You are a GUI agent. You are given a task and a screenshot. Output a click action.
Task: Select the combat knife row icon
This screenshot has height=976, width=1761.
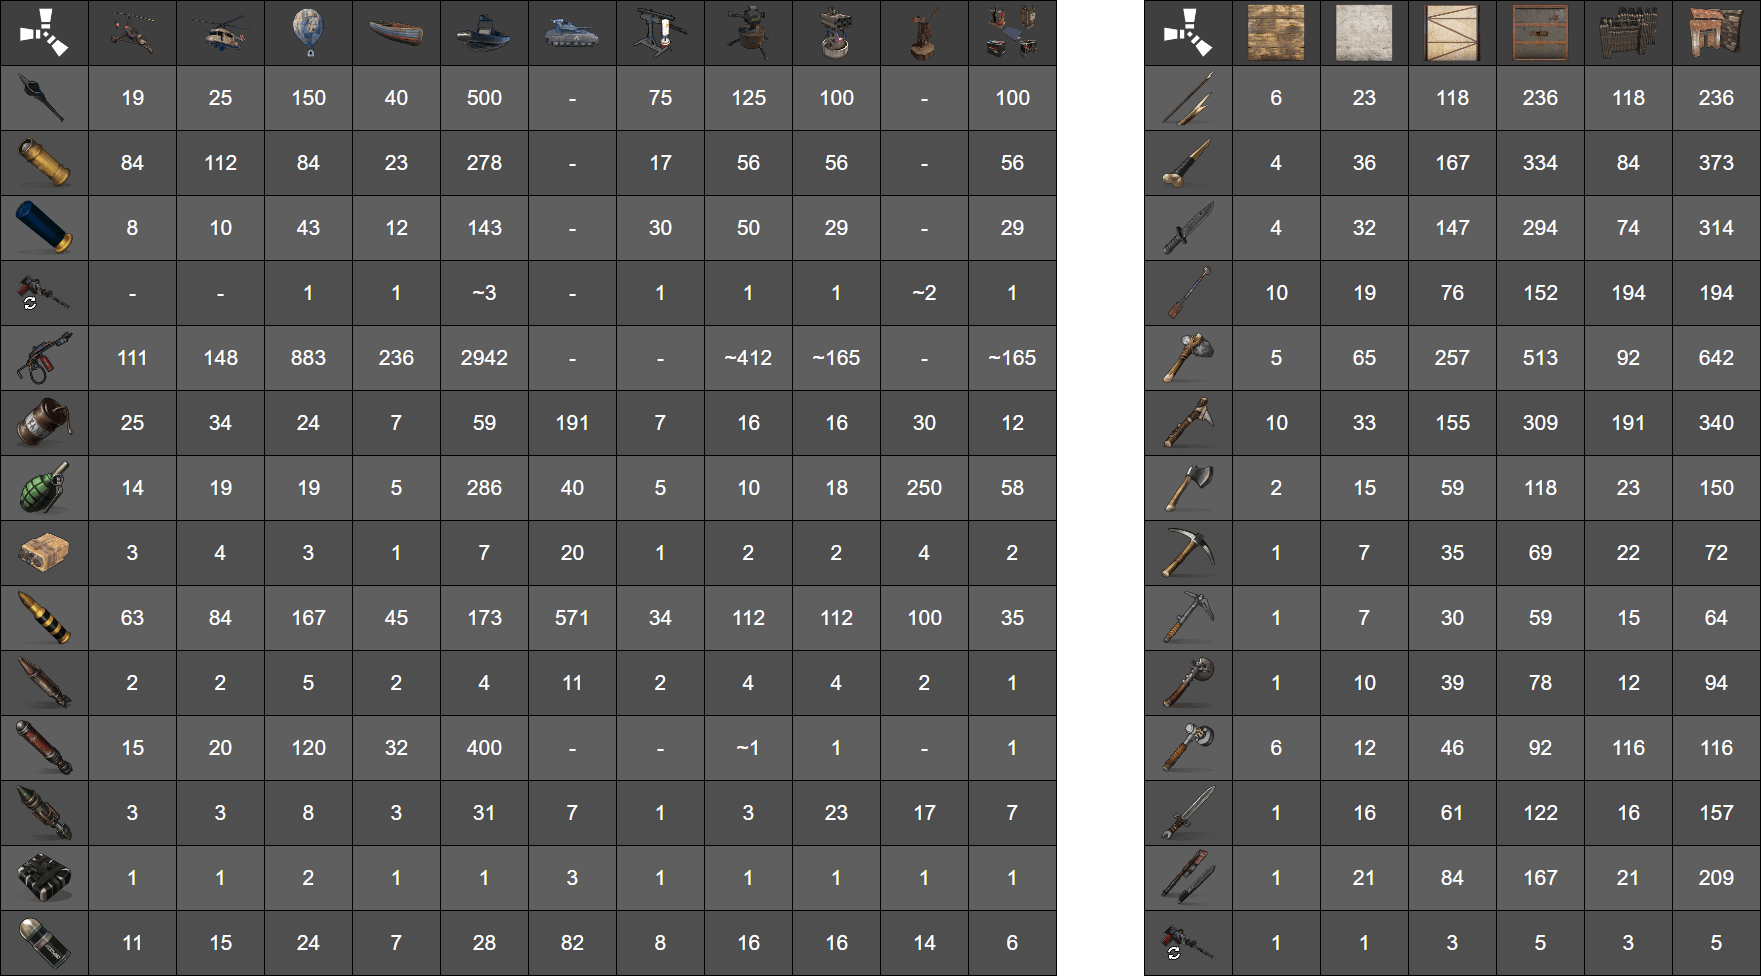(x=1188, y=228)
